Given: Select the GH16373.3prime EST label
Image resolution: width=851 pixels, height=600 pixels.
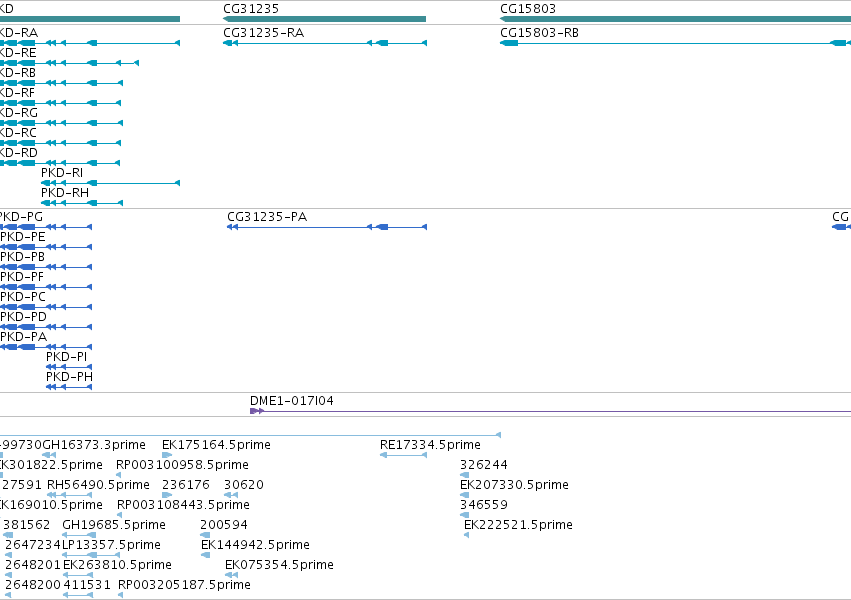Looking at the screenshot, I should point(94,445).
